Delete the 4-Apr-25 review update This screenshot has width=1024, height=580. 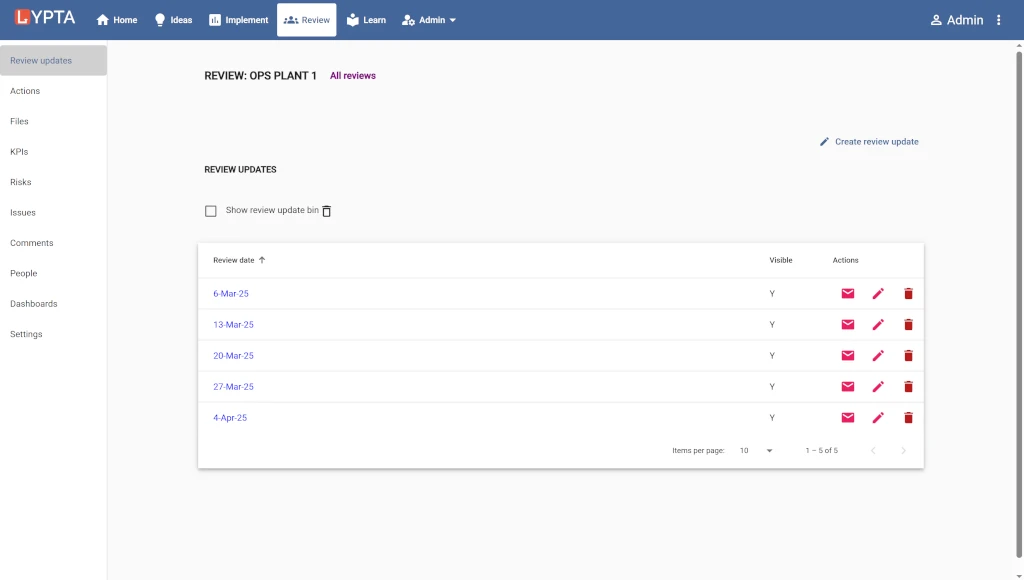click(908, 418)
